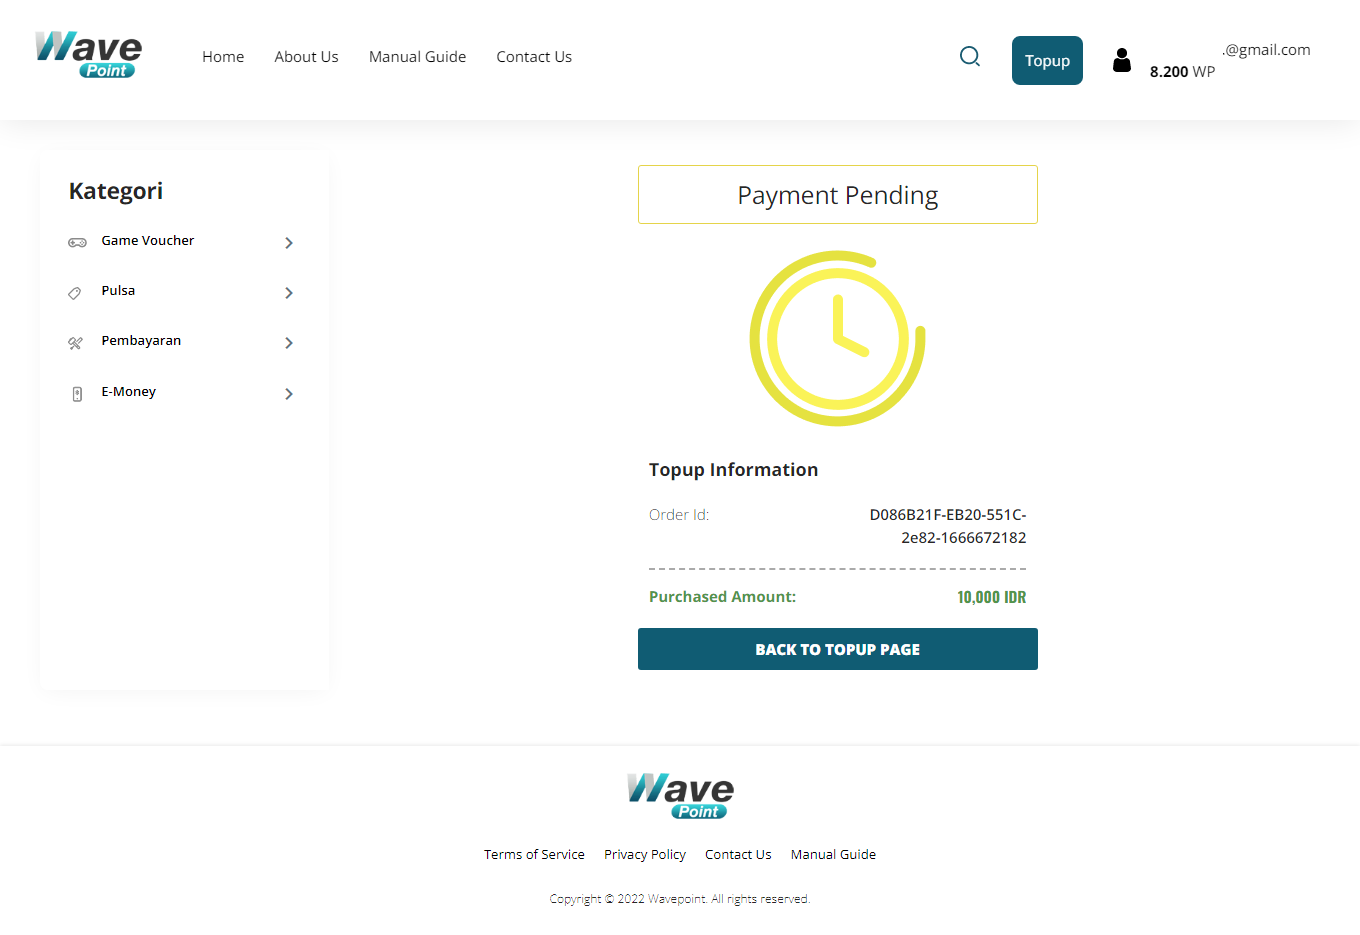The width and height of the screenshot is (1360, 935).
Task: Click the Wave Point header logo
Action: point(89,55)
